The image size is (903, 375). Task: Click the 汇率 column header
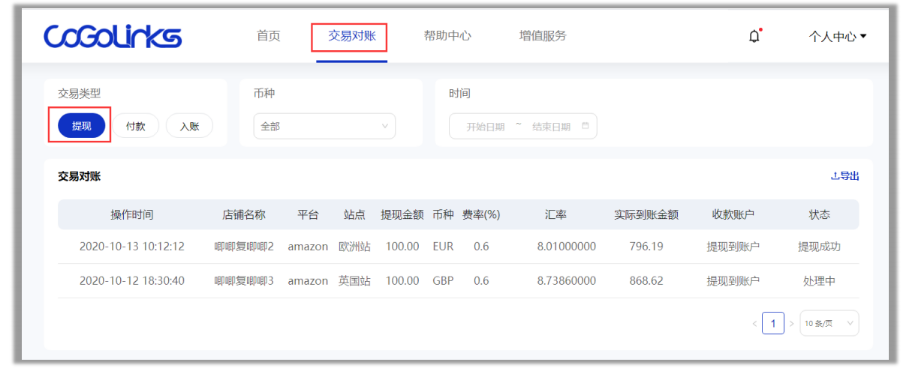click(556, 215)
